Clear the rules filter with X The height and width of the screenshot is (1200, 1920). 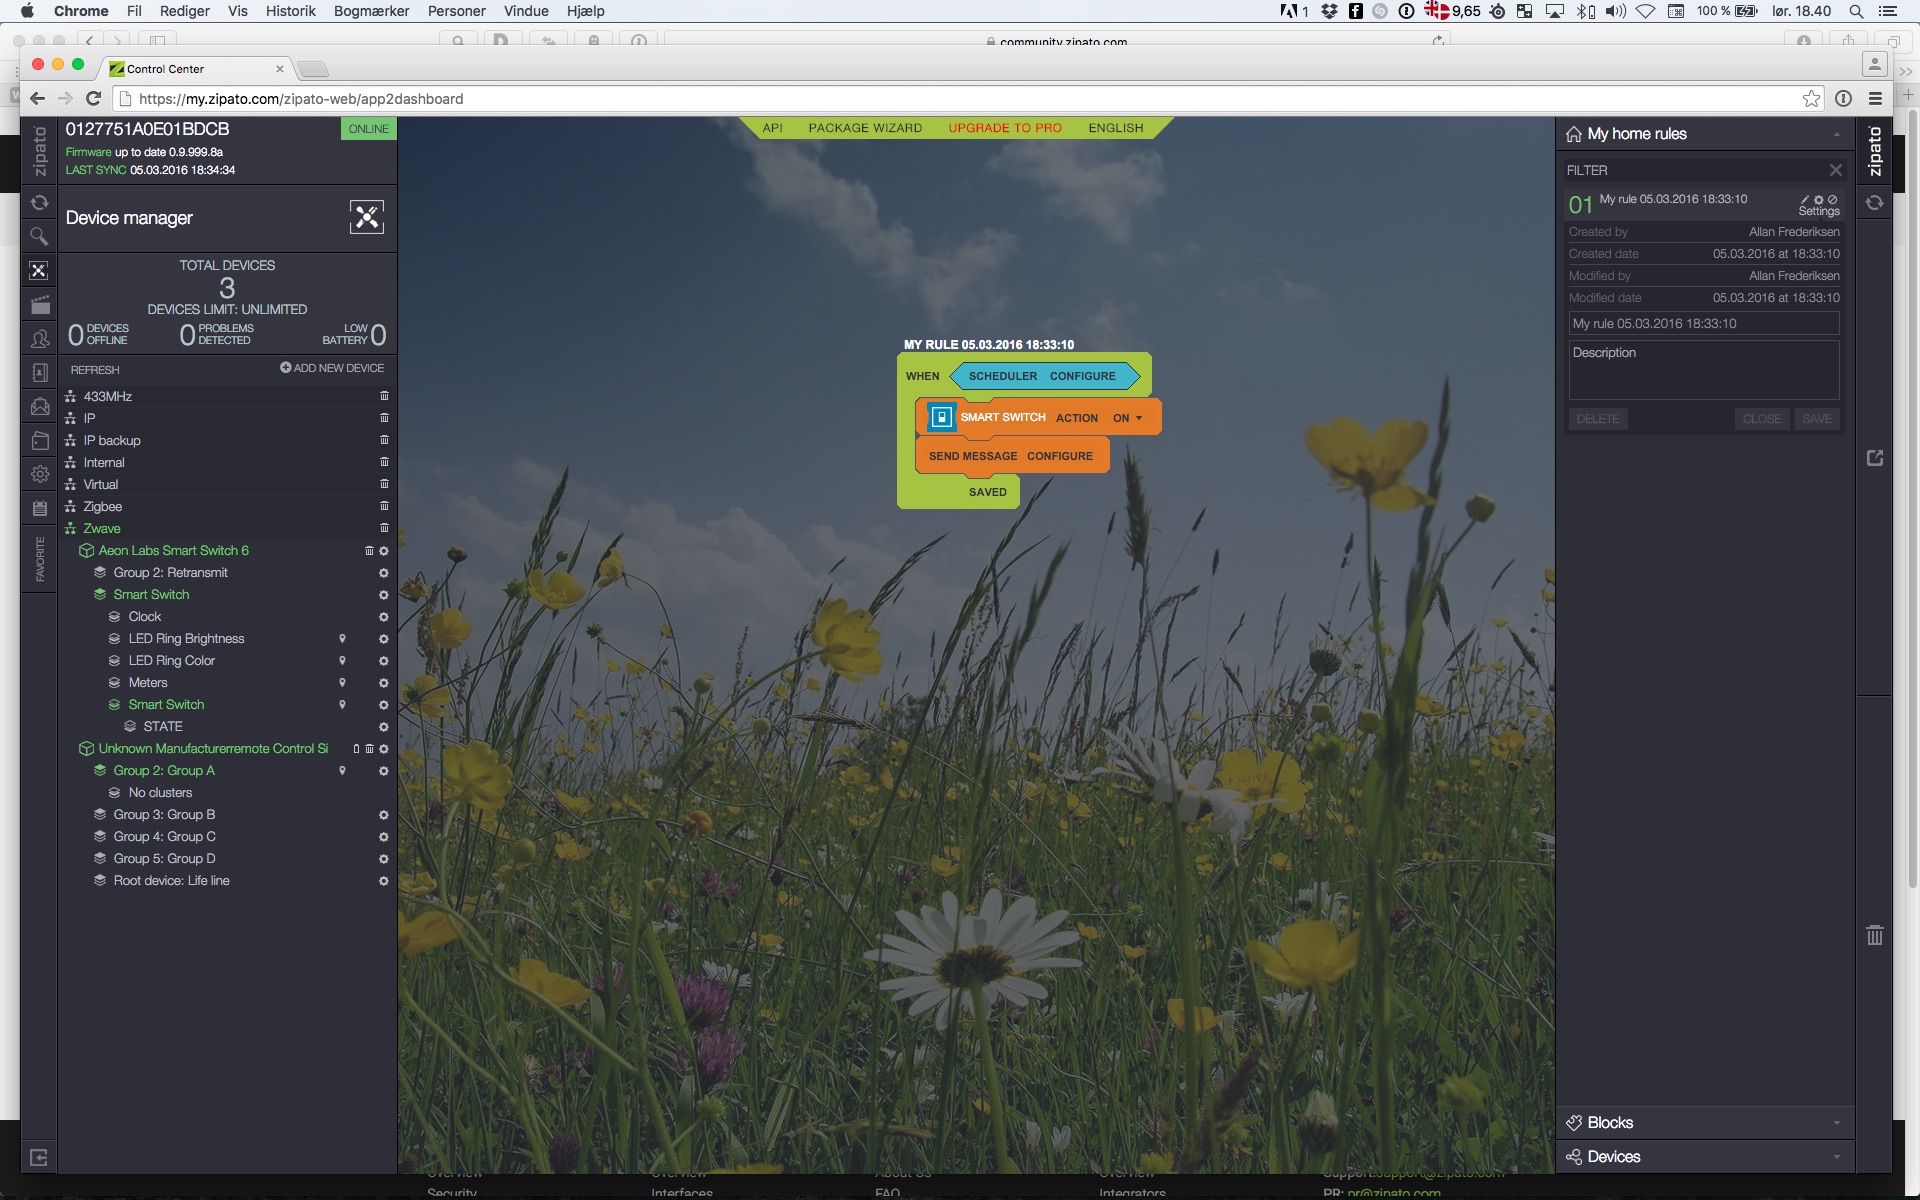[x=1835, y=170]
